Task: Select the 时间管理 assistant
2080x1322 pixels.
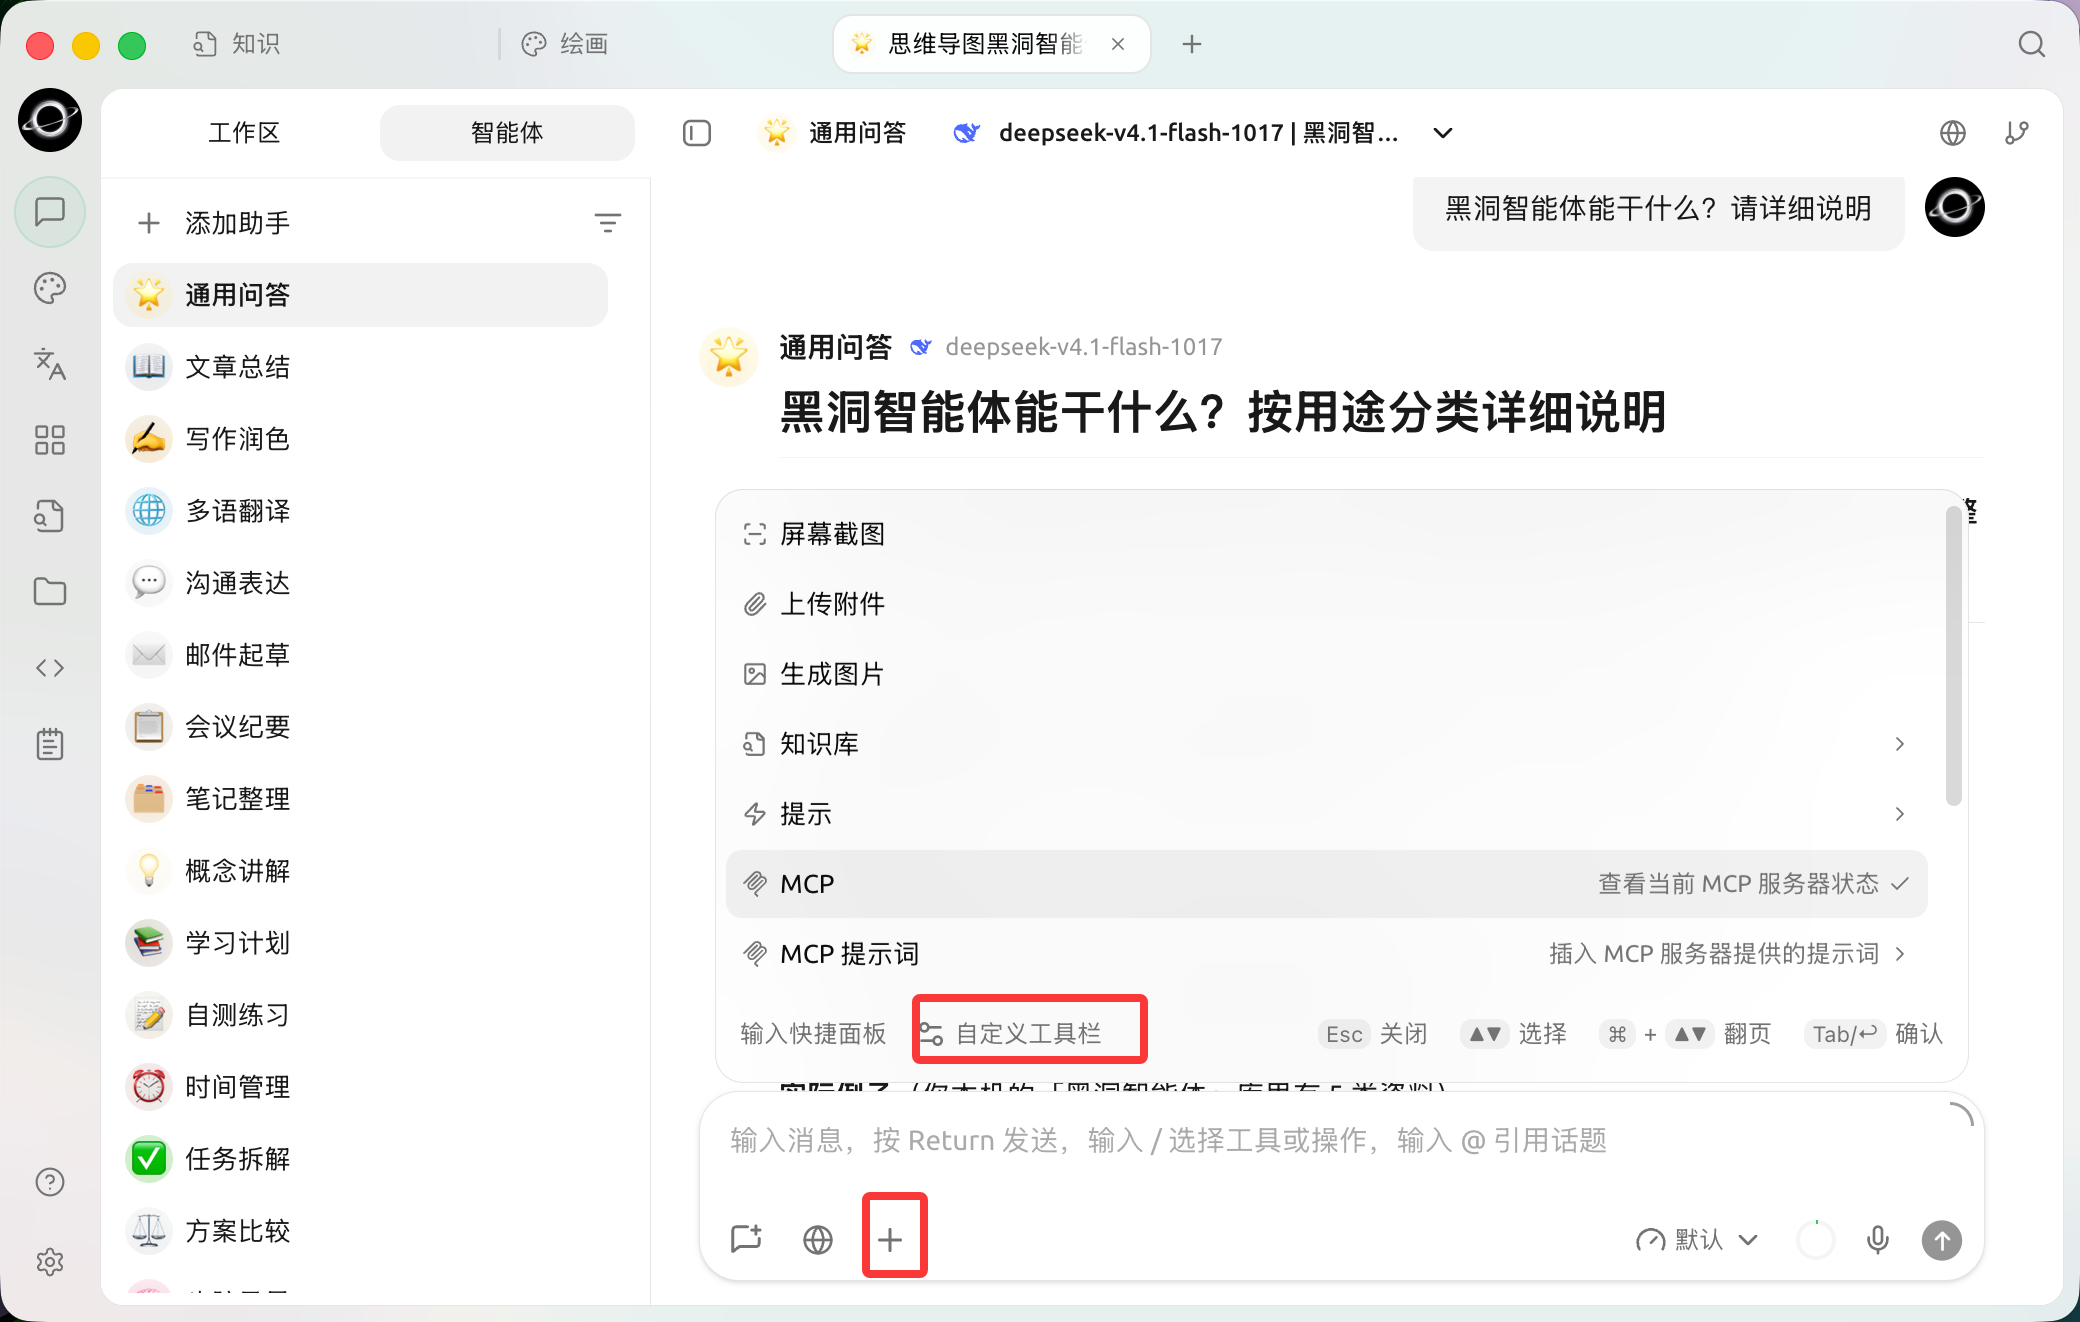Action: [361, 1087]
